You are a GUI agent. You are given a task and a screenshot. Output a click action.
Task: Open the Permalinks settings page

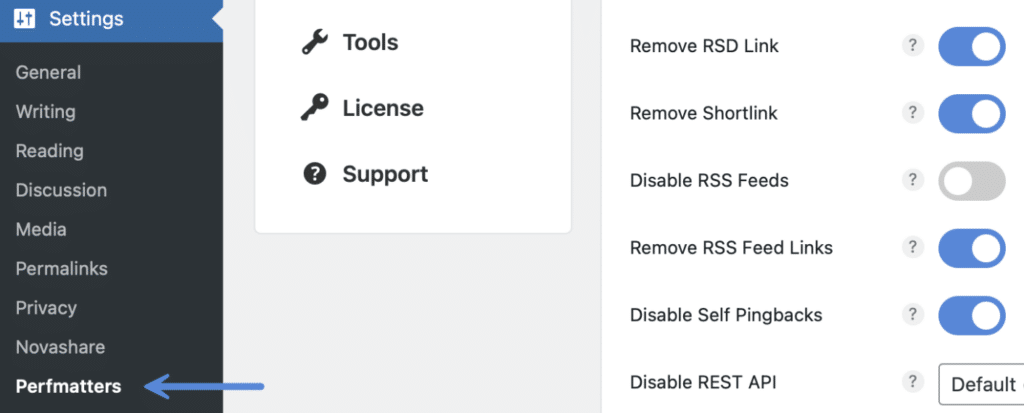(x=61, y=268)
